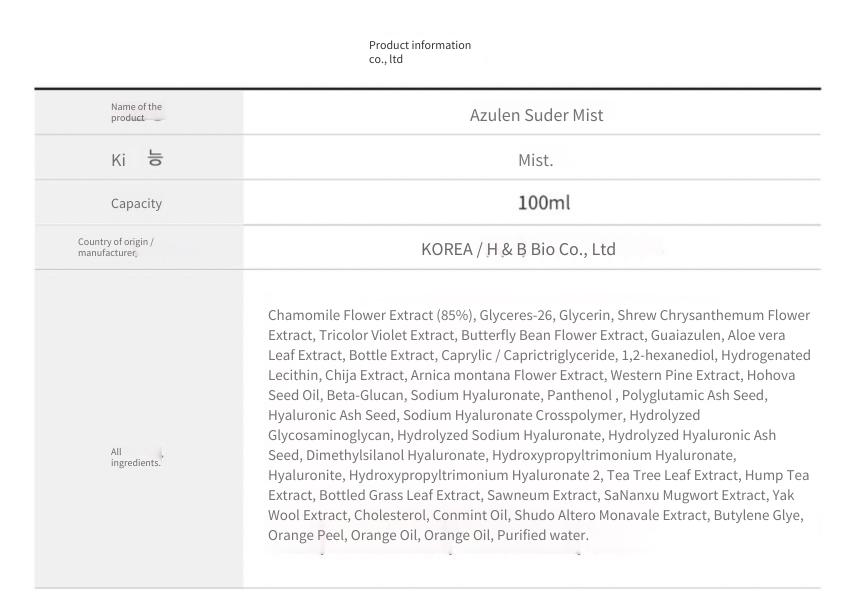Click 'Sodium Hyaluronate Crosspolymer' ingredient text
Screen dimensions: 860x613
[513, 415]
